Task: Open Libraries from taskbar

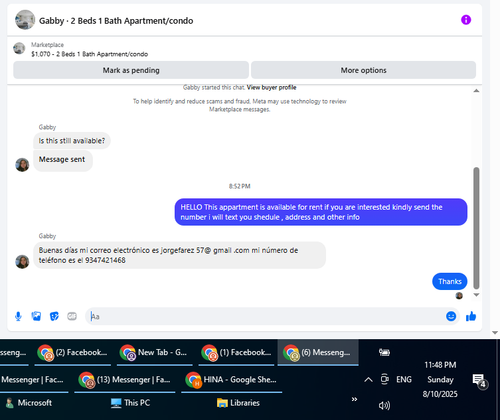Action: tap(238, 403)
